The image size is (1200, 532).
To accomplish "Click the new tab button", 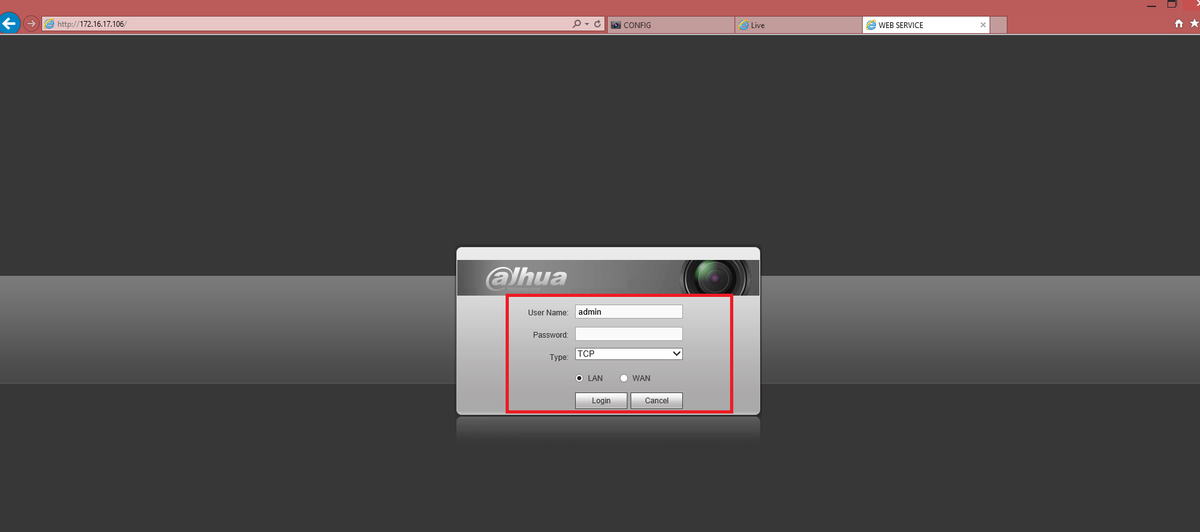I will pos(1000,24).
